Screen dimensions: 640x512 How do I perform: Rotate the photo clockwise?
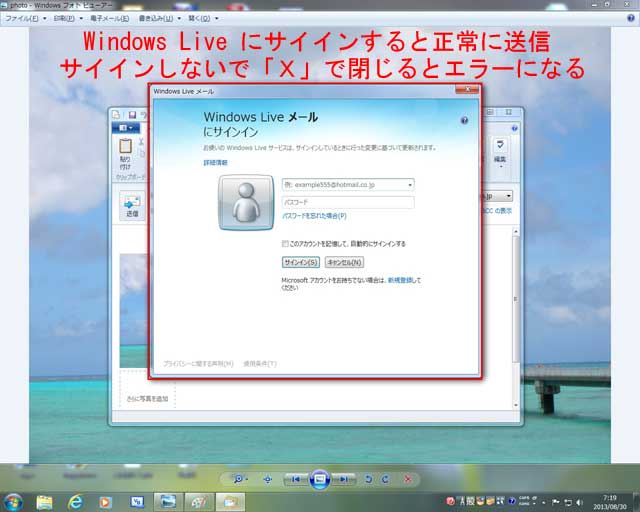pos(385,479)
